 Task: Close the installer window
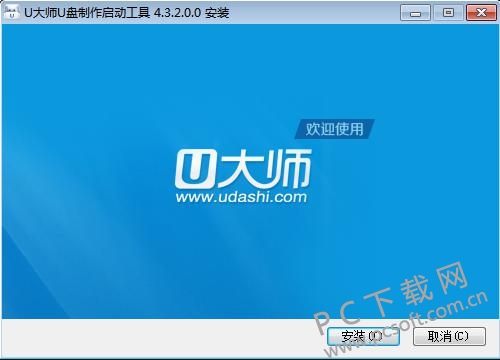pyautogui.click(x=481, y=13)
